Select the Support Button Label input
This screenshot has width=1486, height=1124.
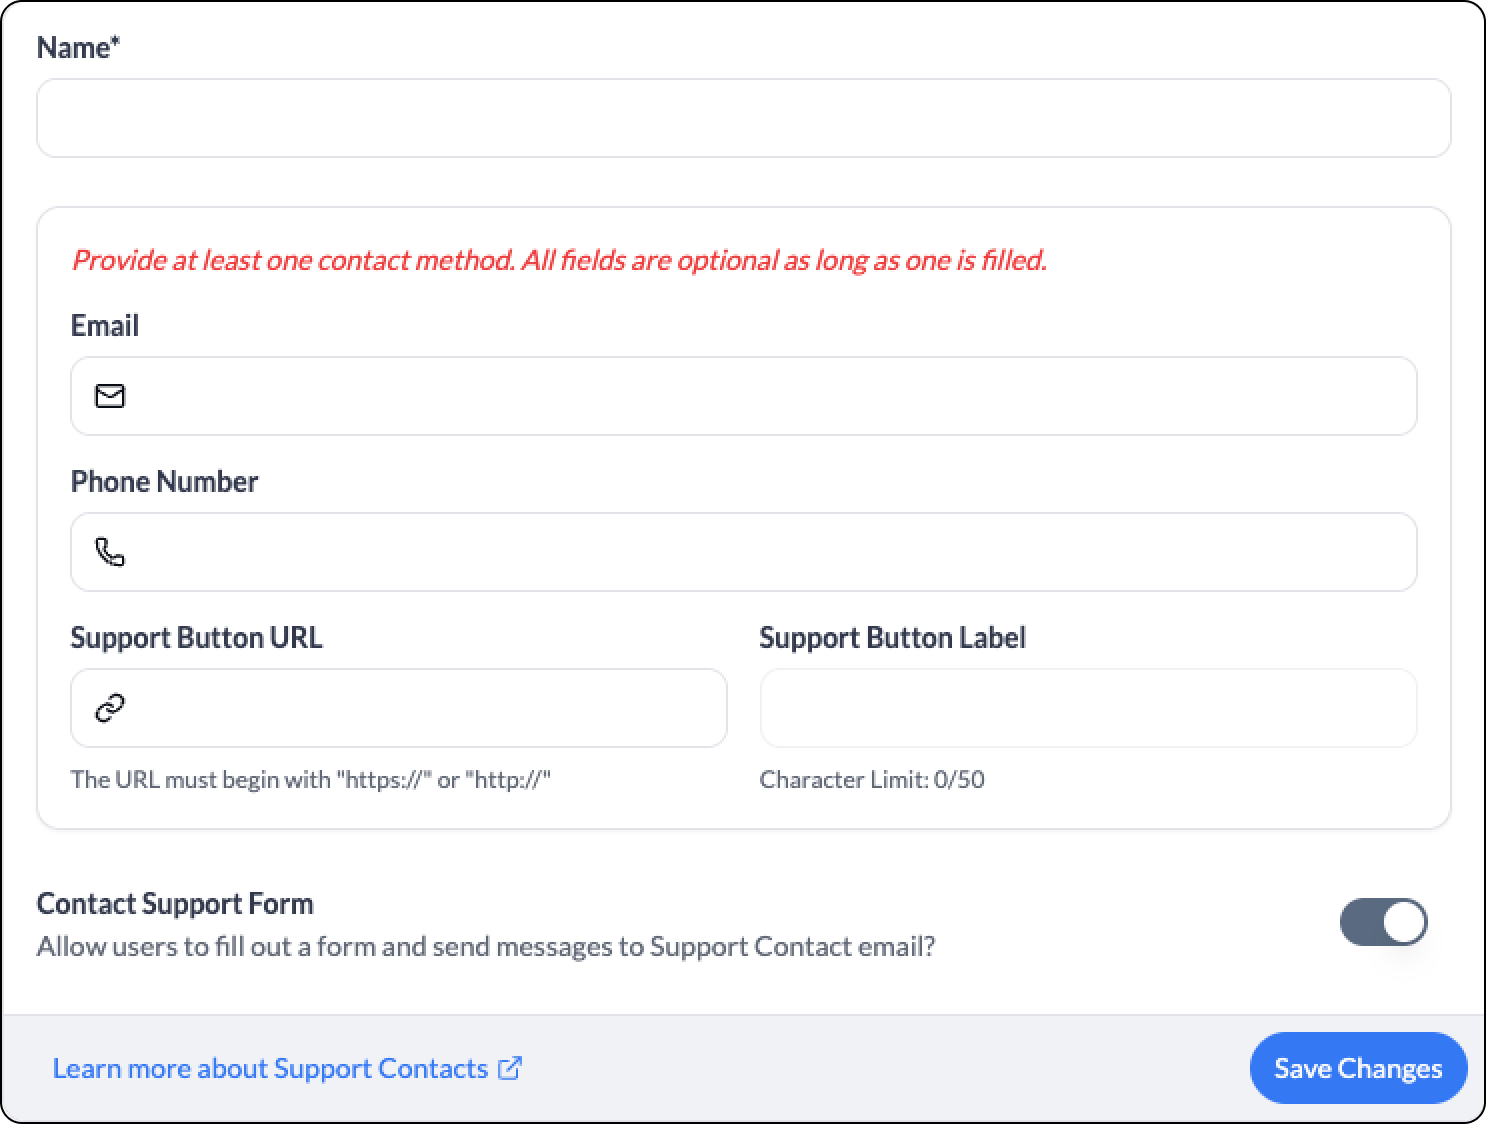click(x=1089, y=708)
